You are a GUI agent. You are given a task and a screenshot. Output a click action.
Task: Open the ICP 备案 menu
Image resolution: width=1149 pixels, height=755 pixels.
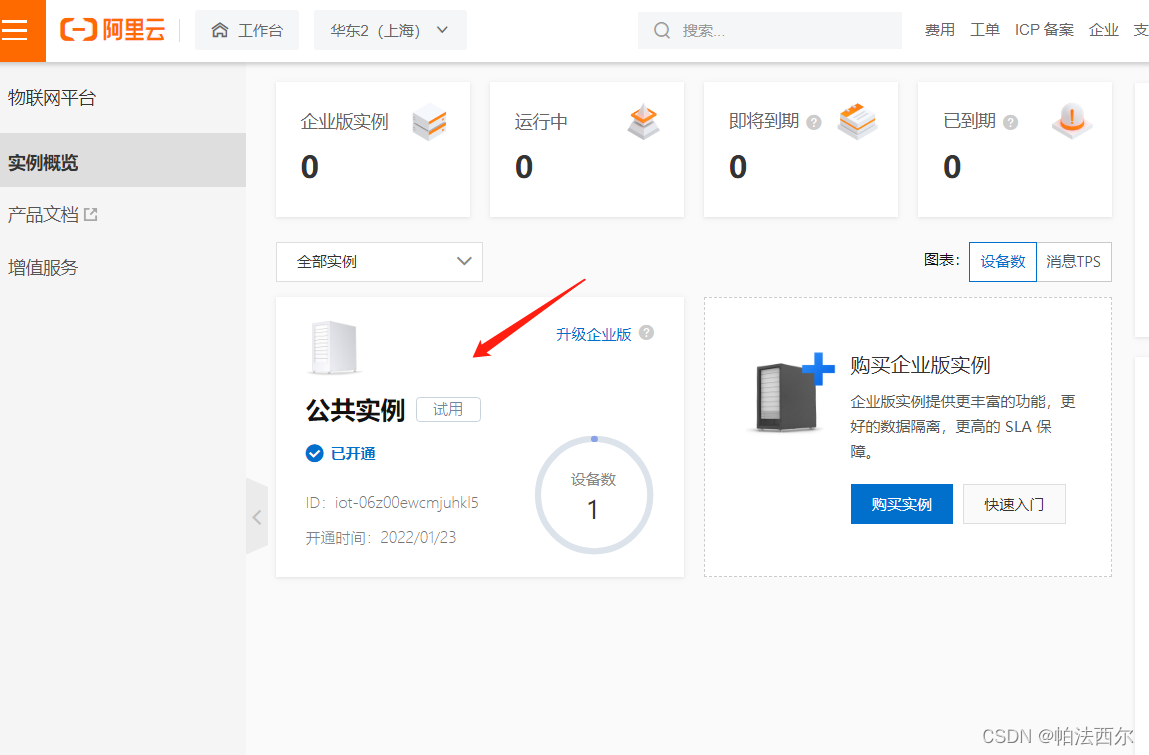[x=1044, y=30]
